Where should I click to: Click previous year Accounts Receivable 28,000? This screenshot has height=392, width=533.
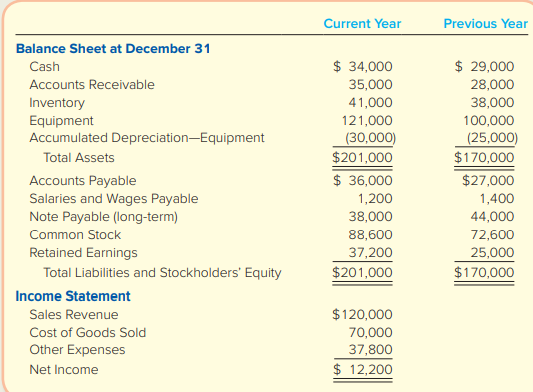coord(492,85)
